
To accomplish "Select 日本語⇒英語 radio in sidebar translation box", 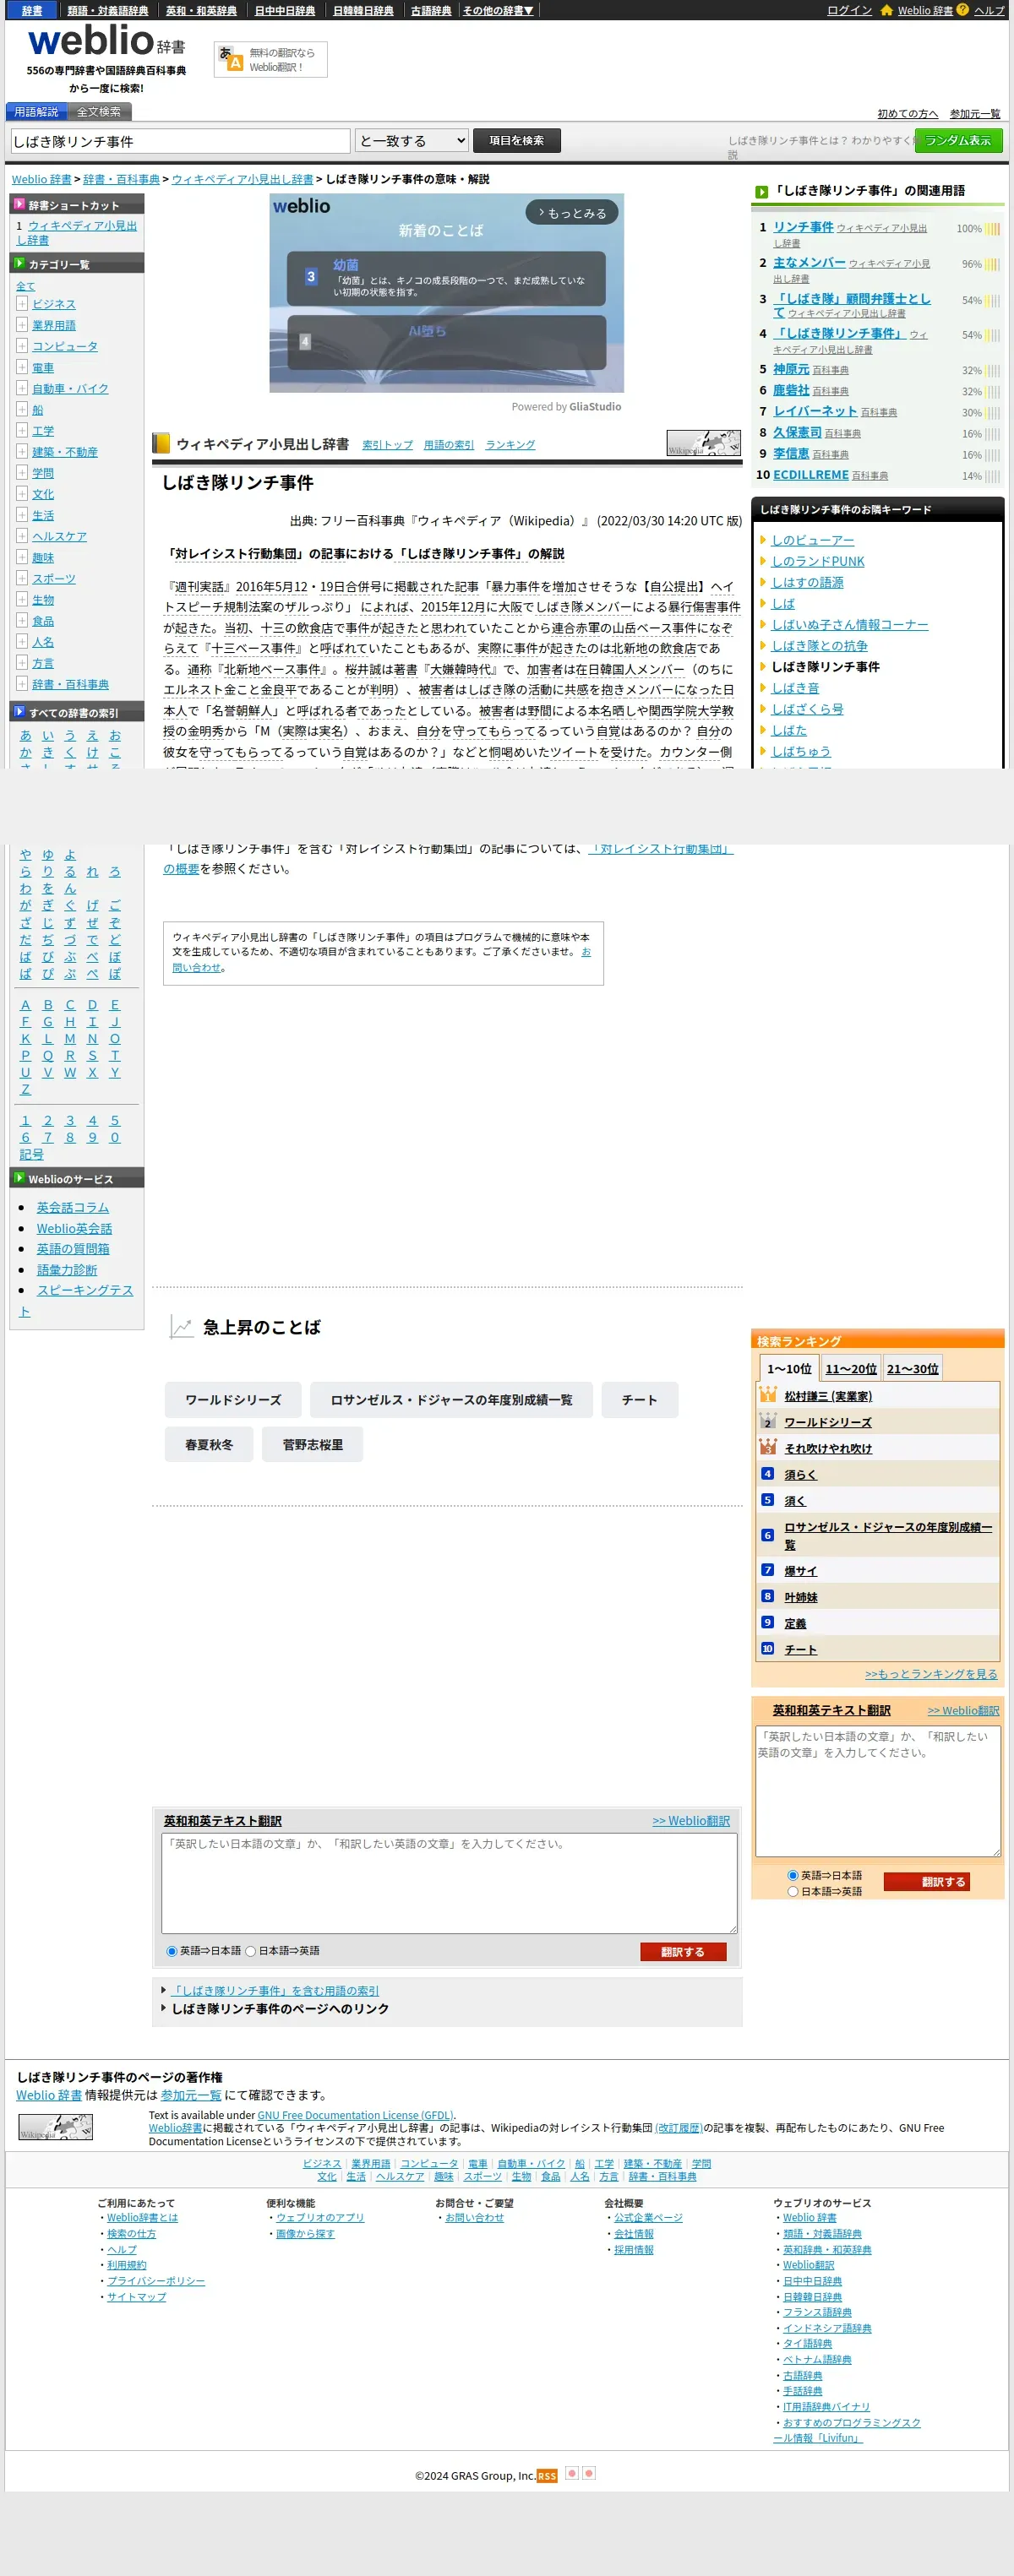I will coord(793,1891).
